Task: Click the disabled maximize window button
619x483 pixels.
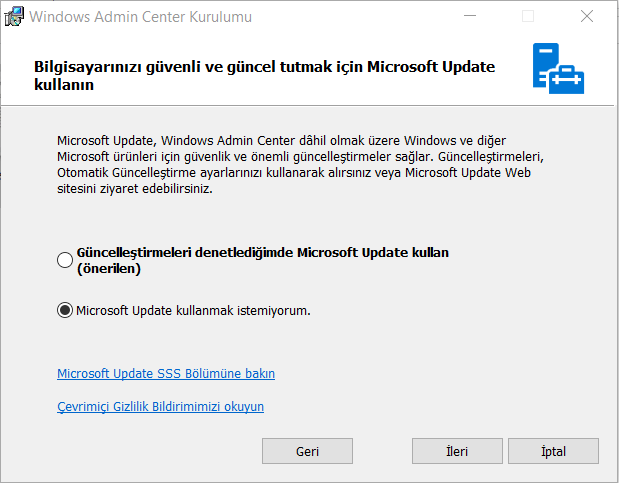Action: tap(528, 17)
